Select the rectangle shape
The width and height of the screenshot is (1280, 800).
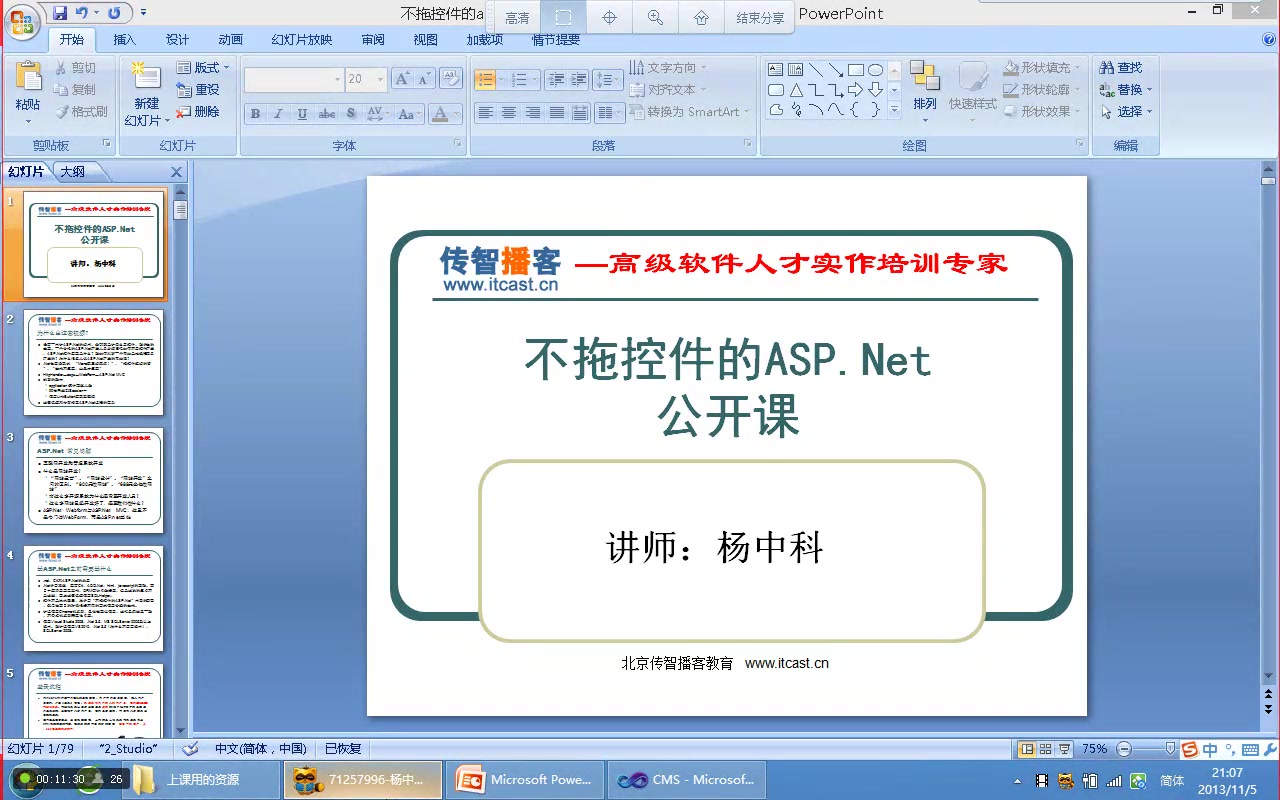pyautogui.click(x=856, y=70)
